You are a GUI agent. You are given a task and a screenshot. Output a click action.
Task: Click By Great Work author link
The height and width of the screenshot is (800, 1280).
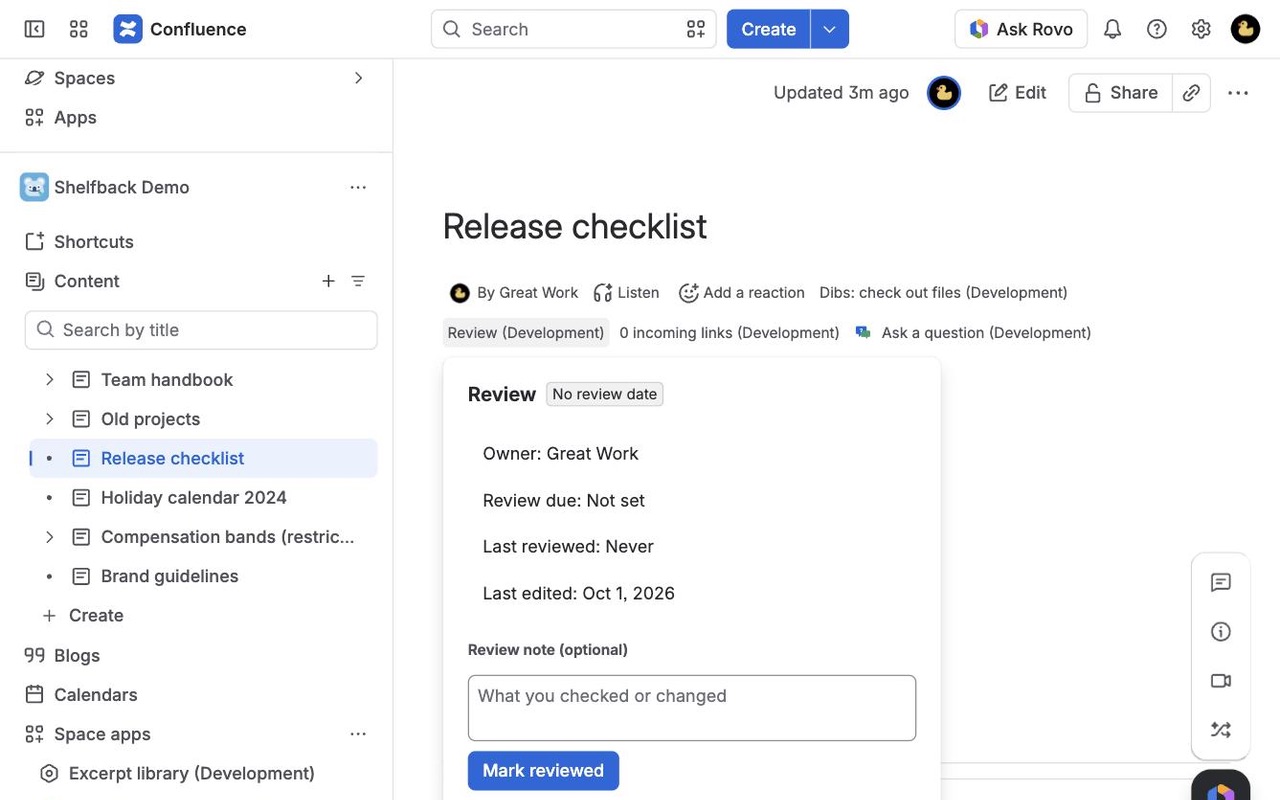tap(527, 293)
